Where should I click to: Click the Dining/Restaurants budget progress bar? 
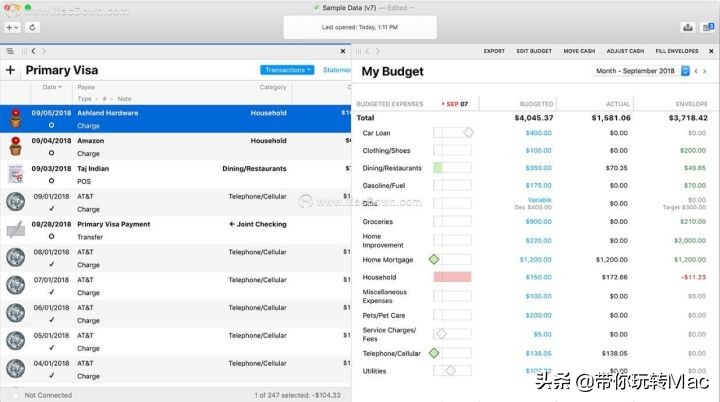(452, 168)
